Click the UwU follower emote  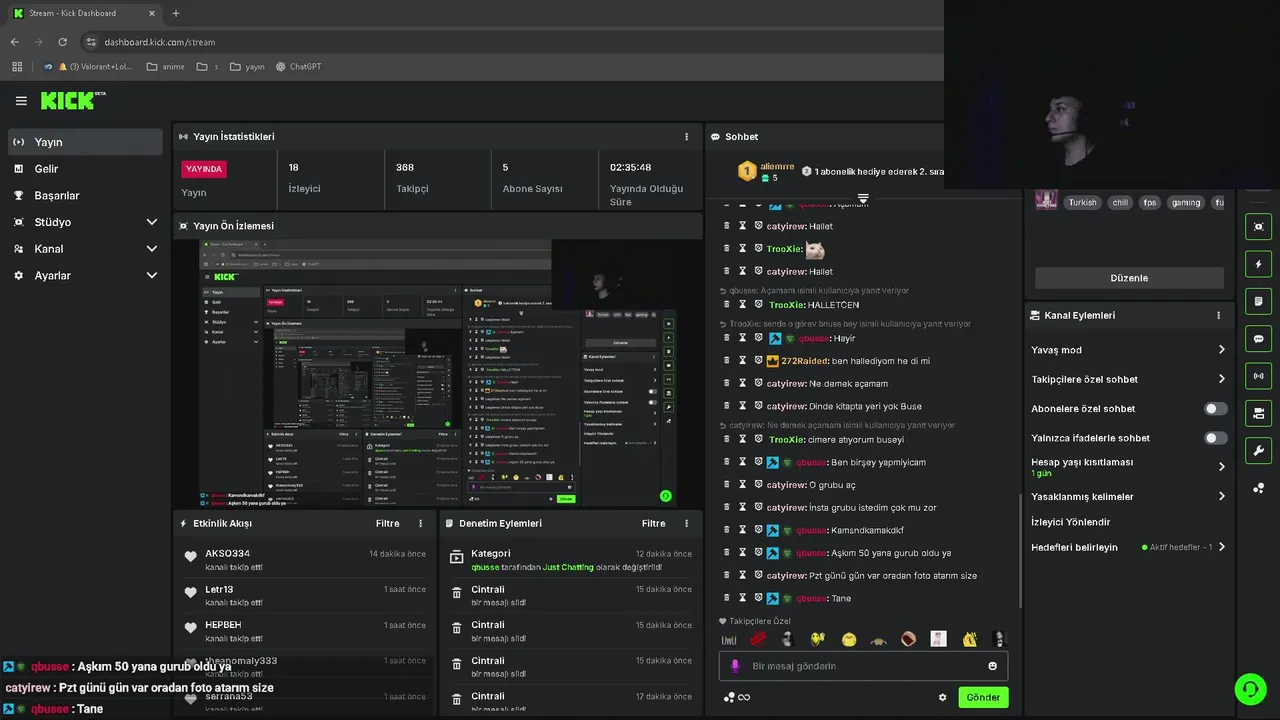[729, 639]
